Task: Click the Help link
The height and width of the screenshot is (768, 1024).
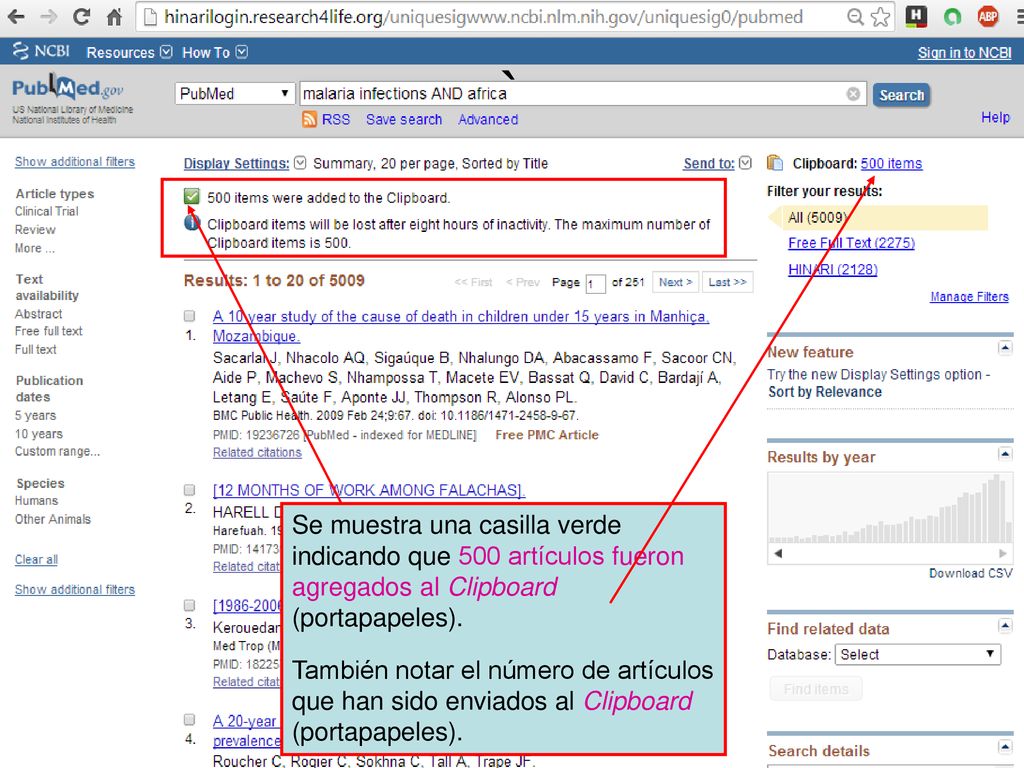Action: (x=995, y=118)
